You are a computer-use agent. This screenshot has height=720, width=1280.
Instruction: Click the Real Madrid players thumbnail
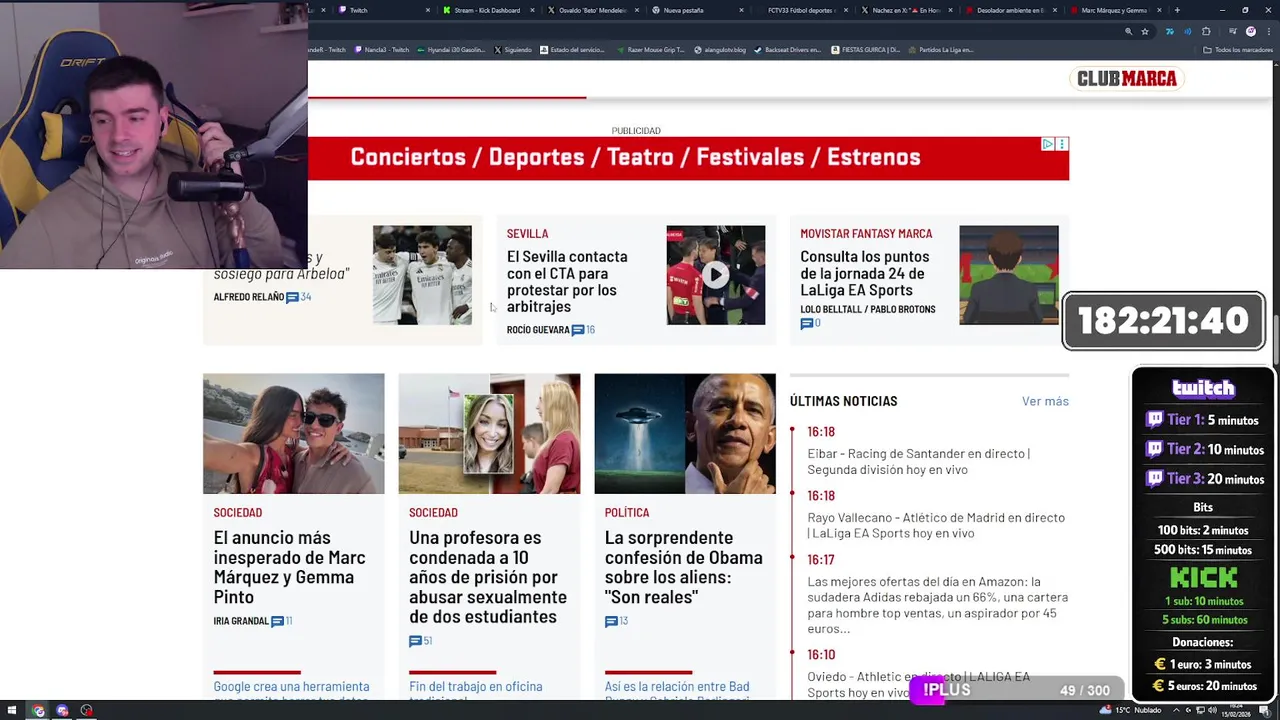pyautogui.click(x=422, y=275)
